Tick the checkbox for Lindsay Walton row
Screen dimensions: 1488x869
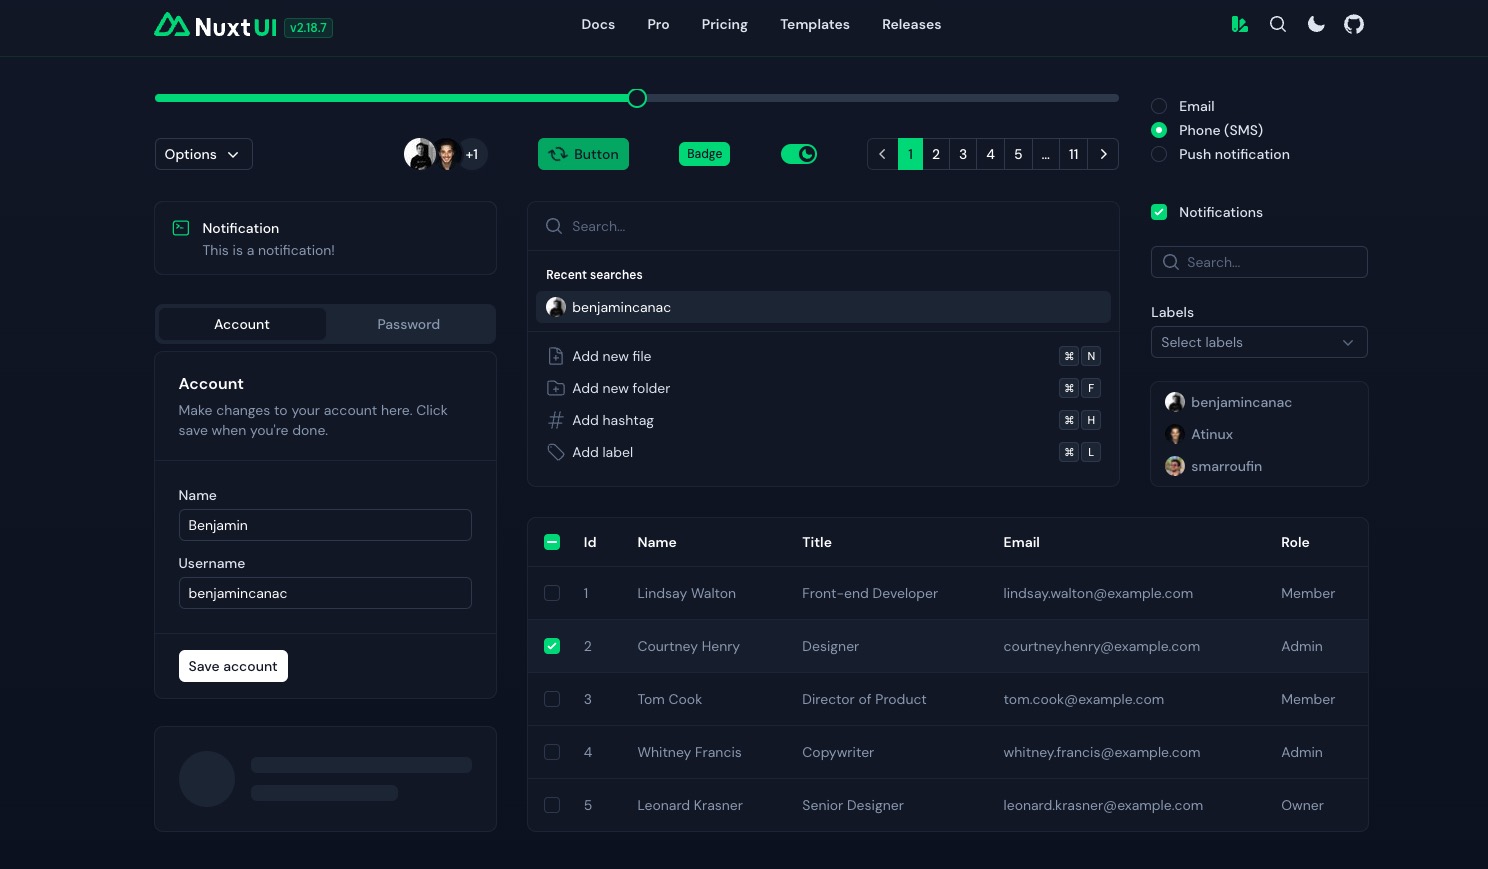tap(552, 593)
